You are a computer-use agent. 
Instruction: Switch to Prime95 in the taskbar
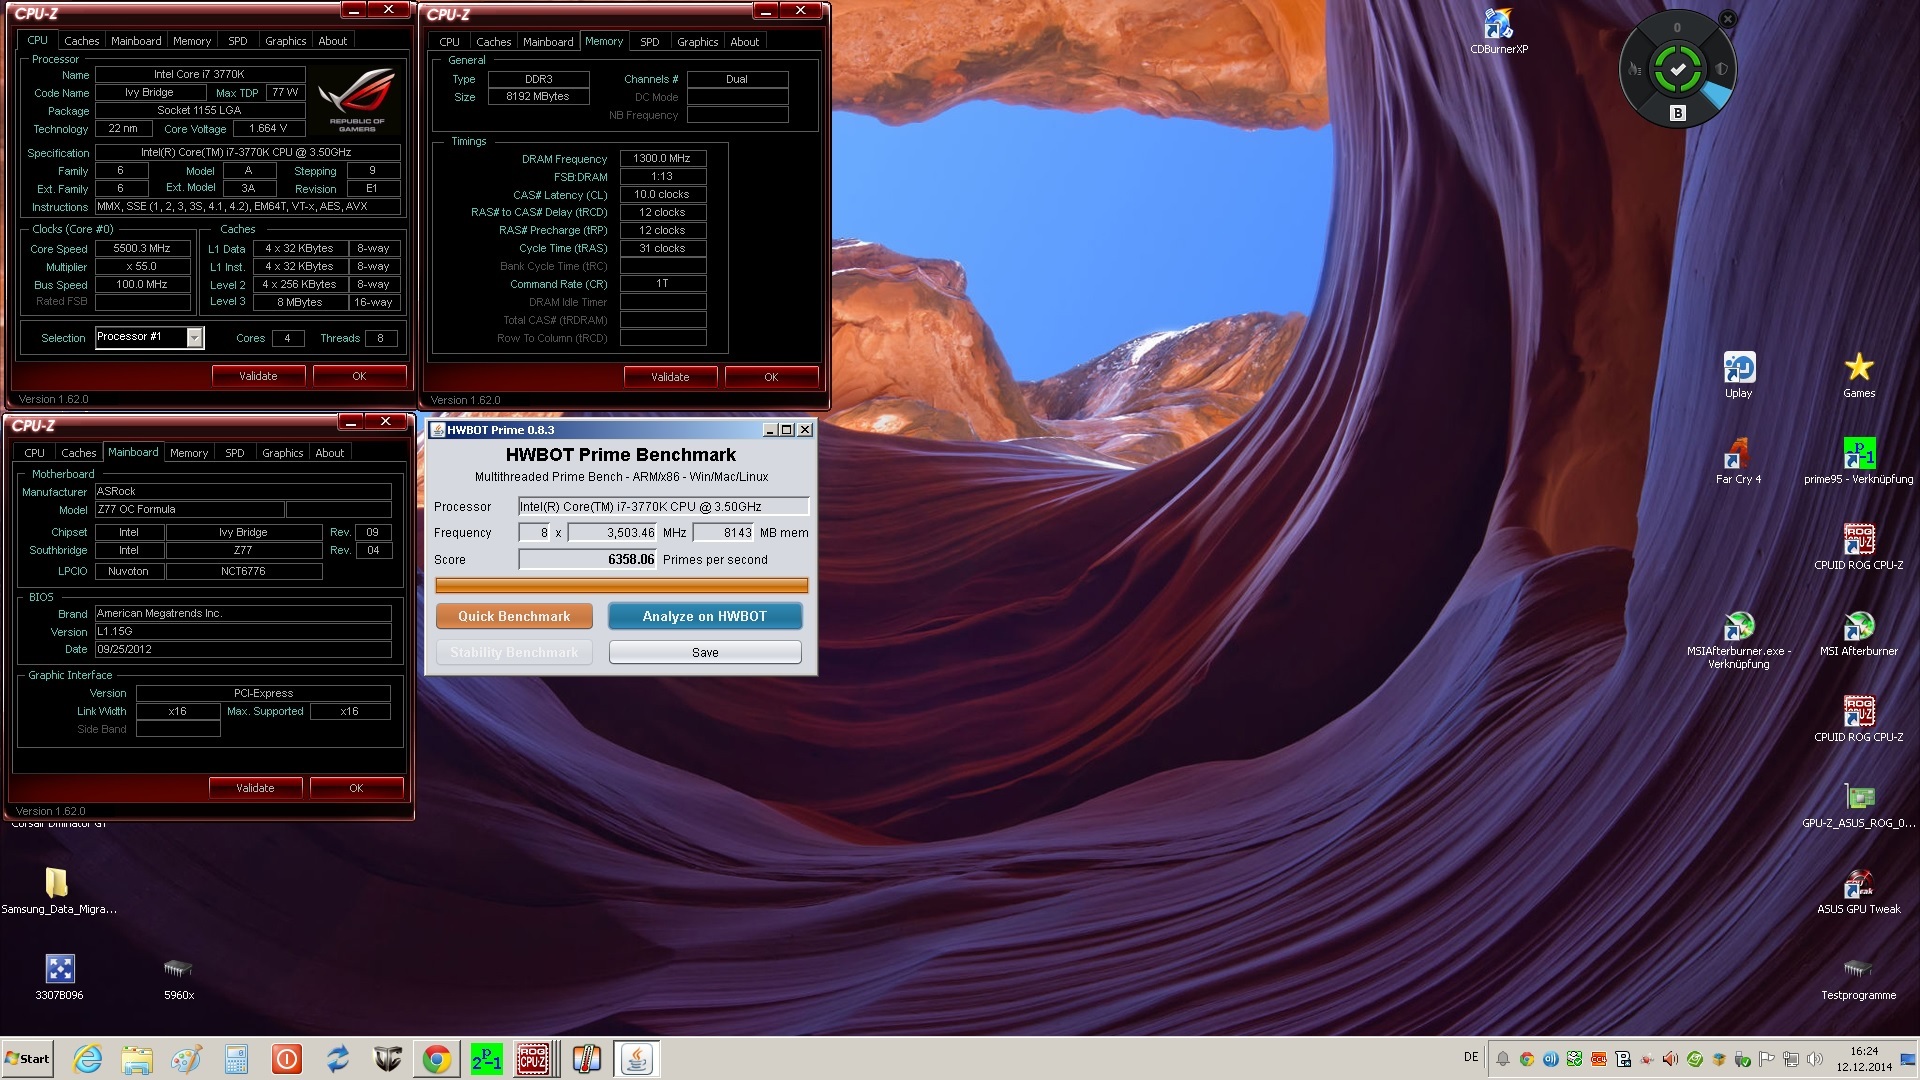click(x=486, y=1058)
